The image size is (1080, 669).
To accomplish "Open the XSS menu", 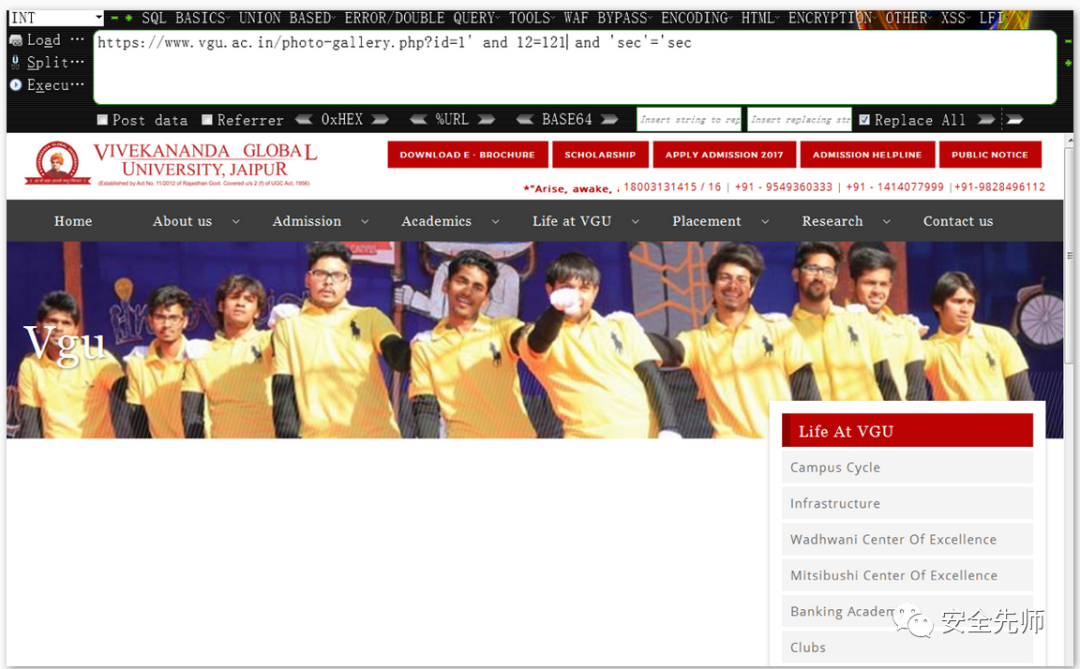I will pyautogui.click(x=955, y=18).
